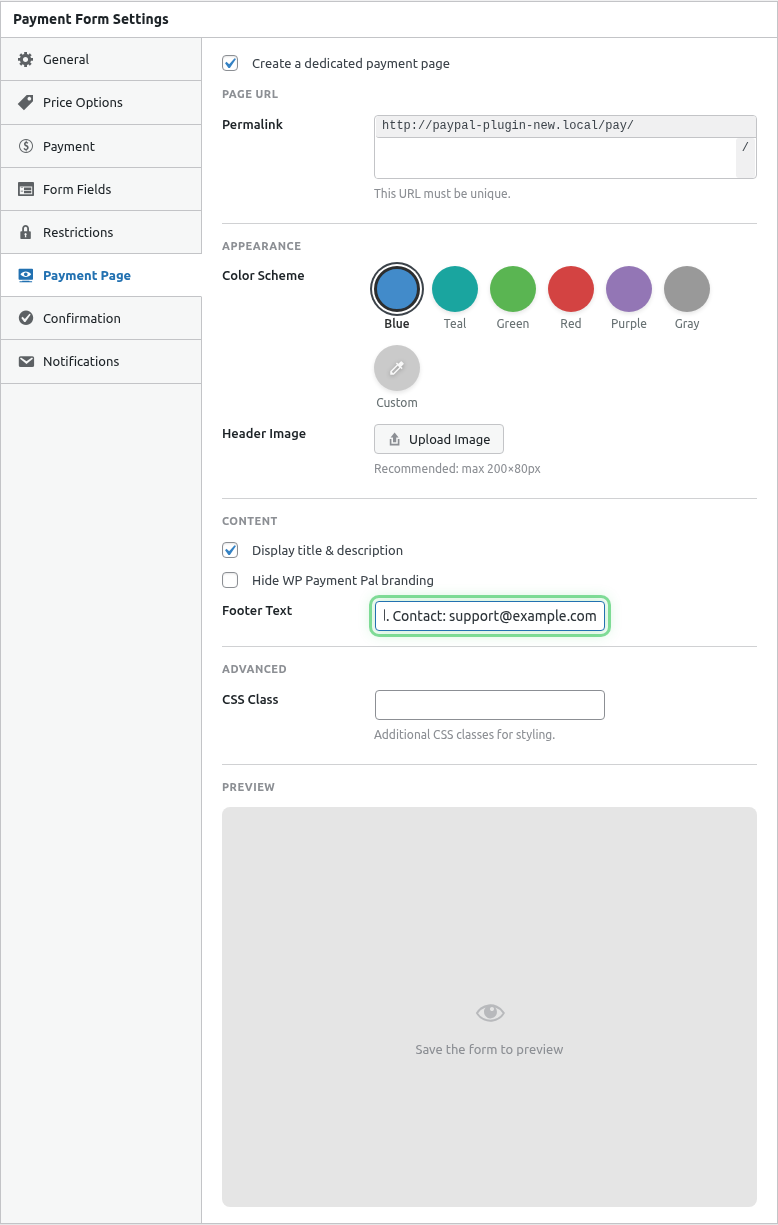
Task: Click the dollar sign icon for Payment
Action: pos(29,145)
